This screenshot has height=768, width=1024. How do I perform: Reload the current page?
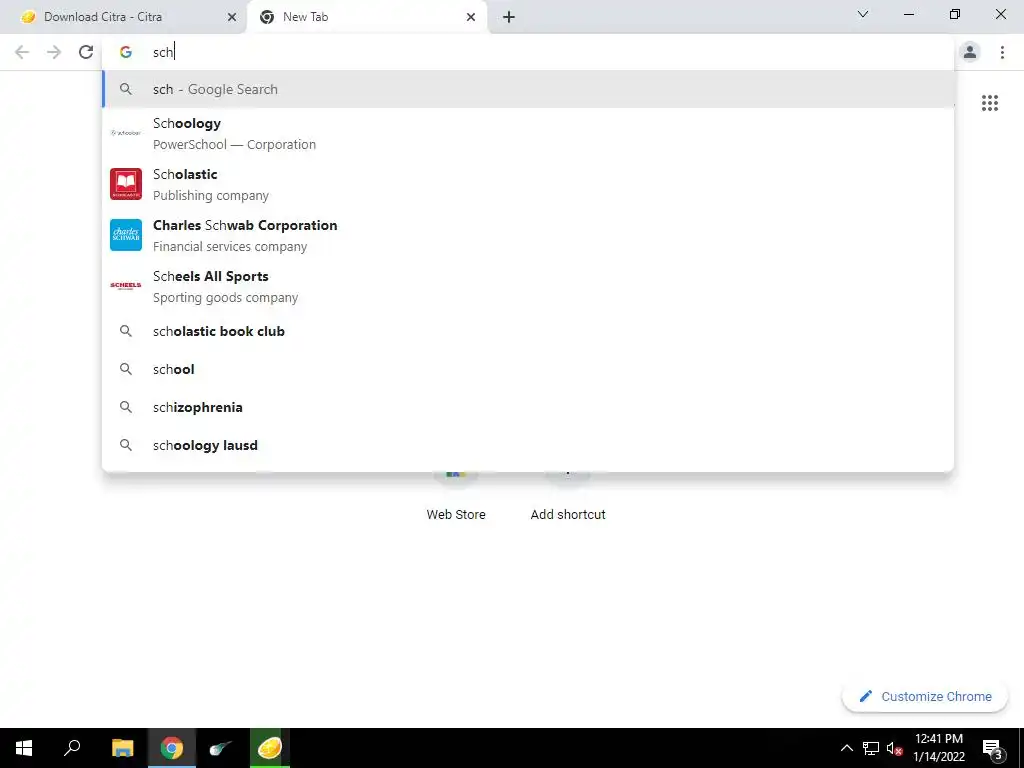86,52
